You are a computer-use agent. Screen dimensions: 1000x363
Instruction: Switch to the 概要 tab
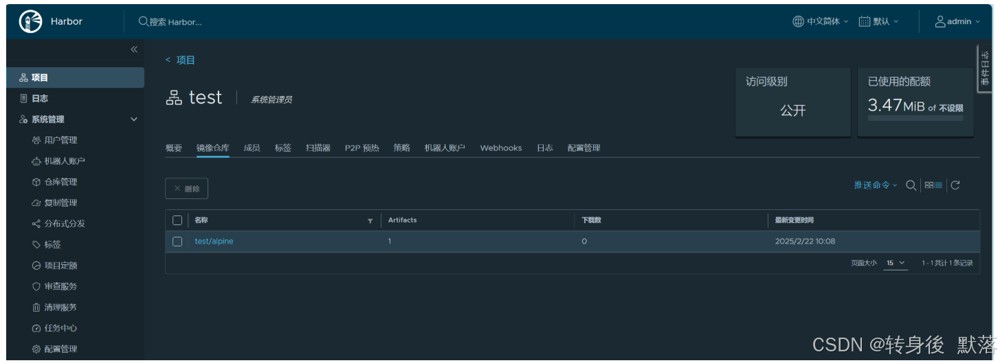coord(173,148)
